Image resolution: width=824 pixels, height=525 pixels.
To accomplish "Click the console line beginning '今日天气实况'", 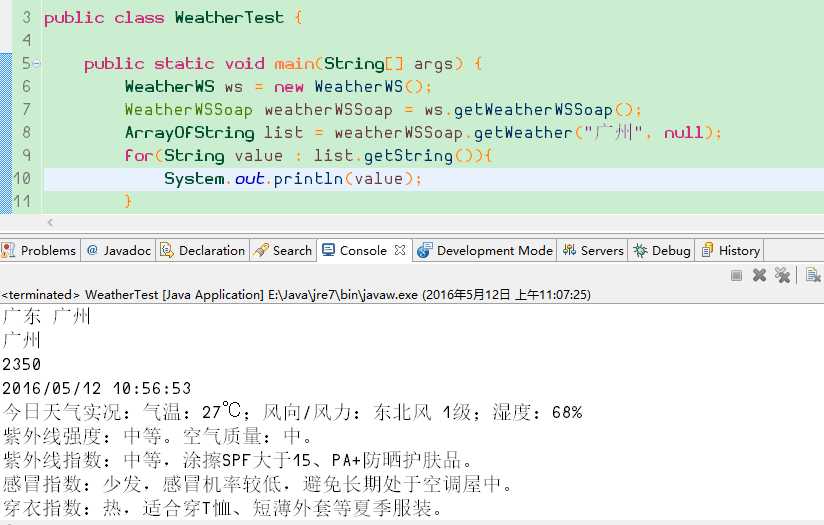I will coord(292,412).
